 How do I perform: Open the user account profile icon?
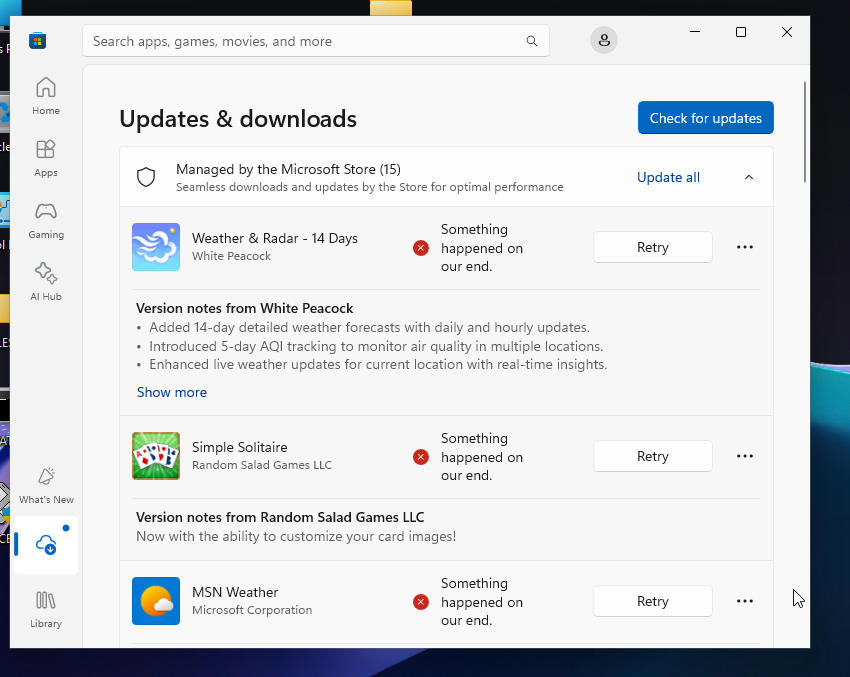coord(604,40)
